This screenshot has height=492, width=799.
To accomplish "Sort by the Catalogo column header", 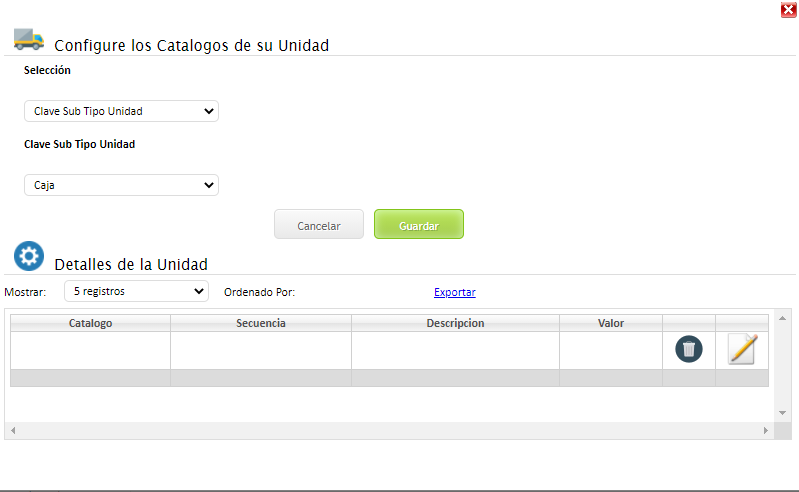I will pyautogui.click(x=90, y=323).
